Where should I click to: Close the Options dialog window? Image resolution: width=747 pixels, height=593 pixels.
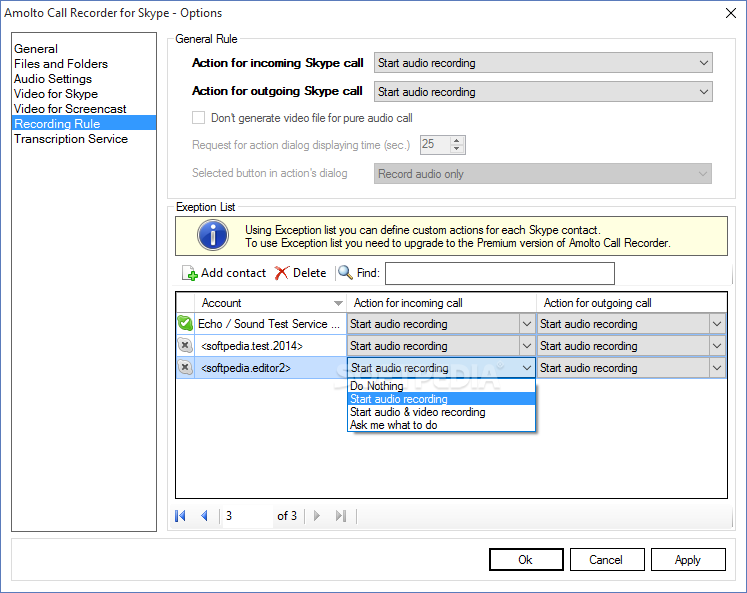click(x=731, y=13)
